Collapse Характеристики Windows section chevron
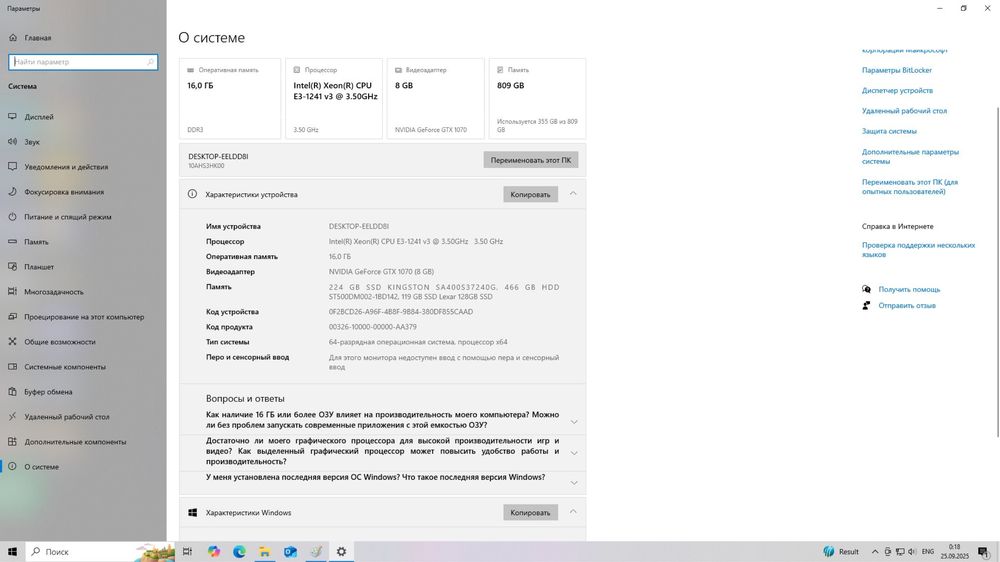This screenshot has width=1000, height=562. [x=573, y=512]
